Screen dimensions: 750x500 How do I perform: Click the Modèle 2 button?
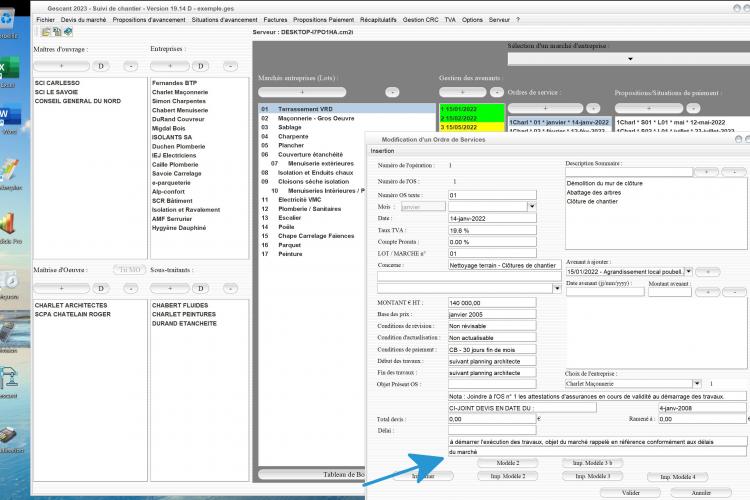[x=507, y=463]
